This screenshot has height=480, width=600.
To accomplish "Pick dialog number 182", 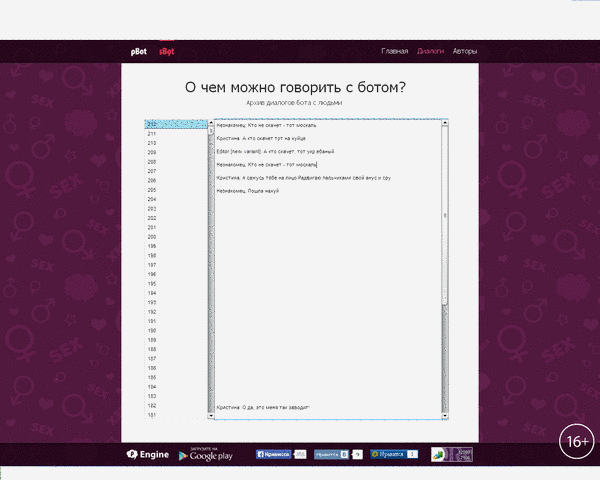I will tap(176, 405).
